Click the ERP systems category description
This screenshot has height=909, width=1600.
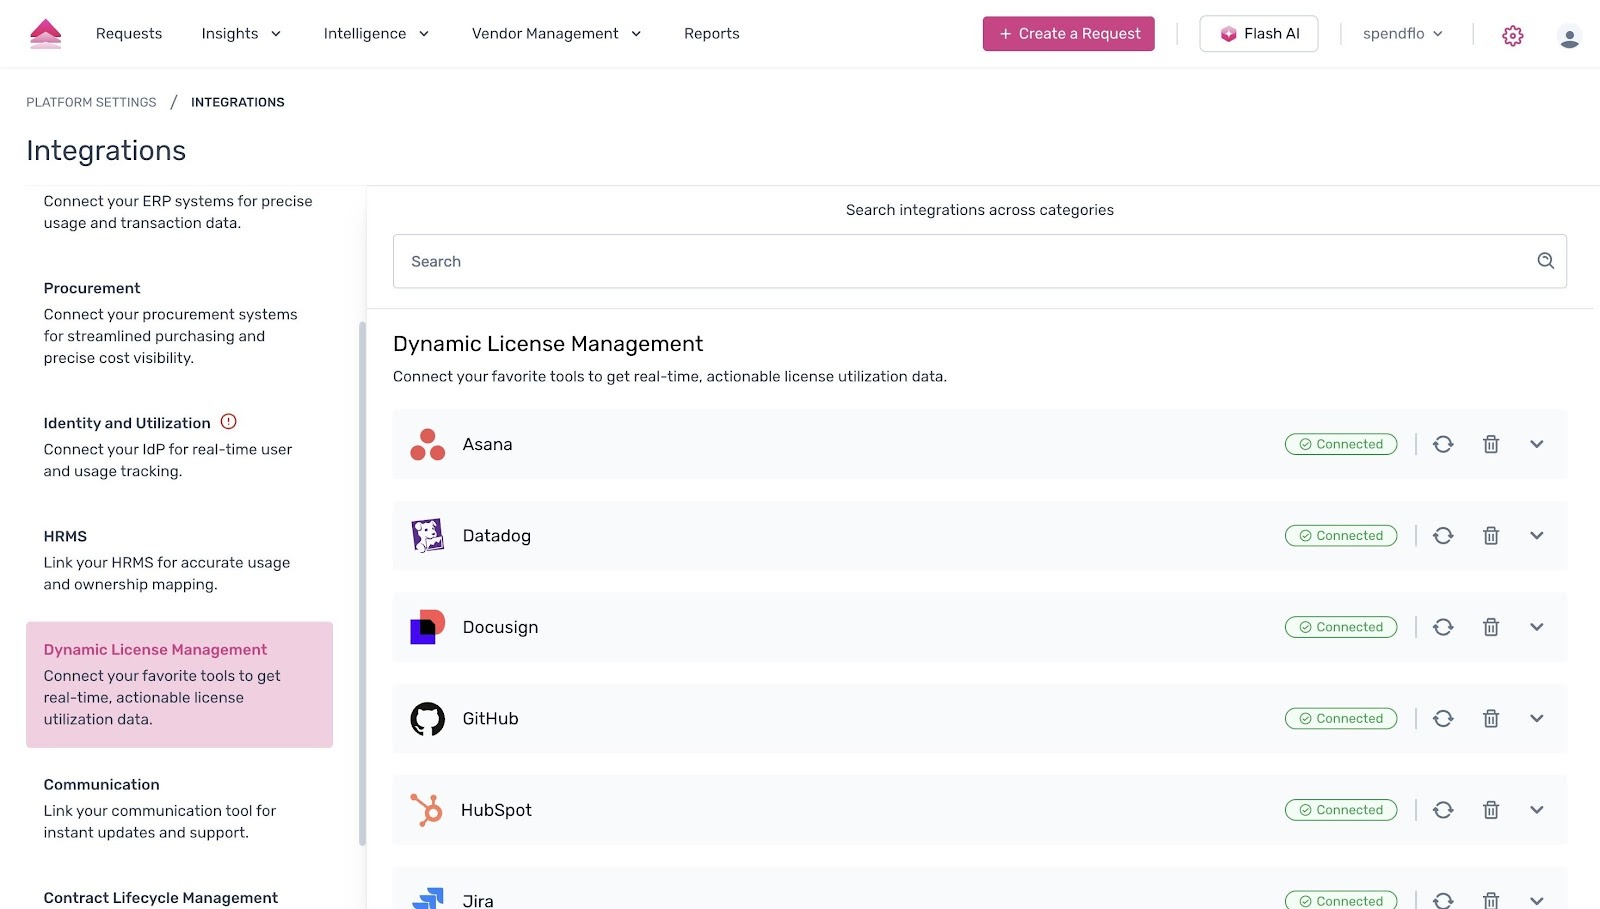[178, 212]
